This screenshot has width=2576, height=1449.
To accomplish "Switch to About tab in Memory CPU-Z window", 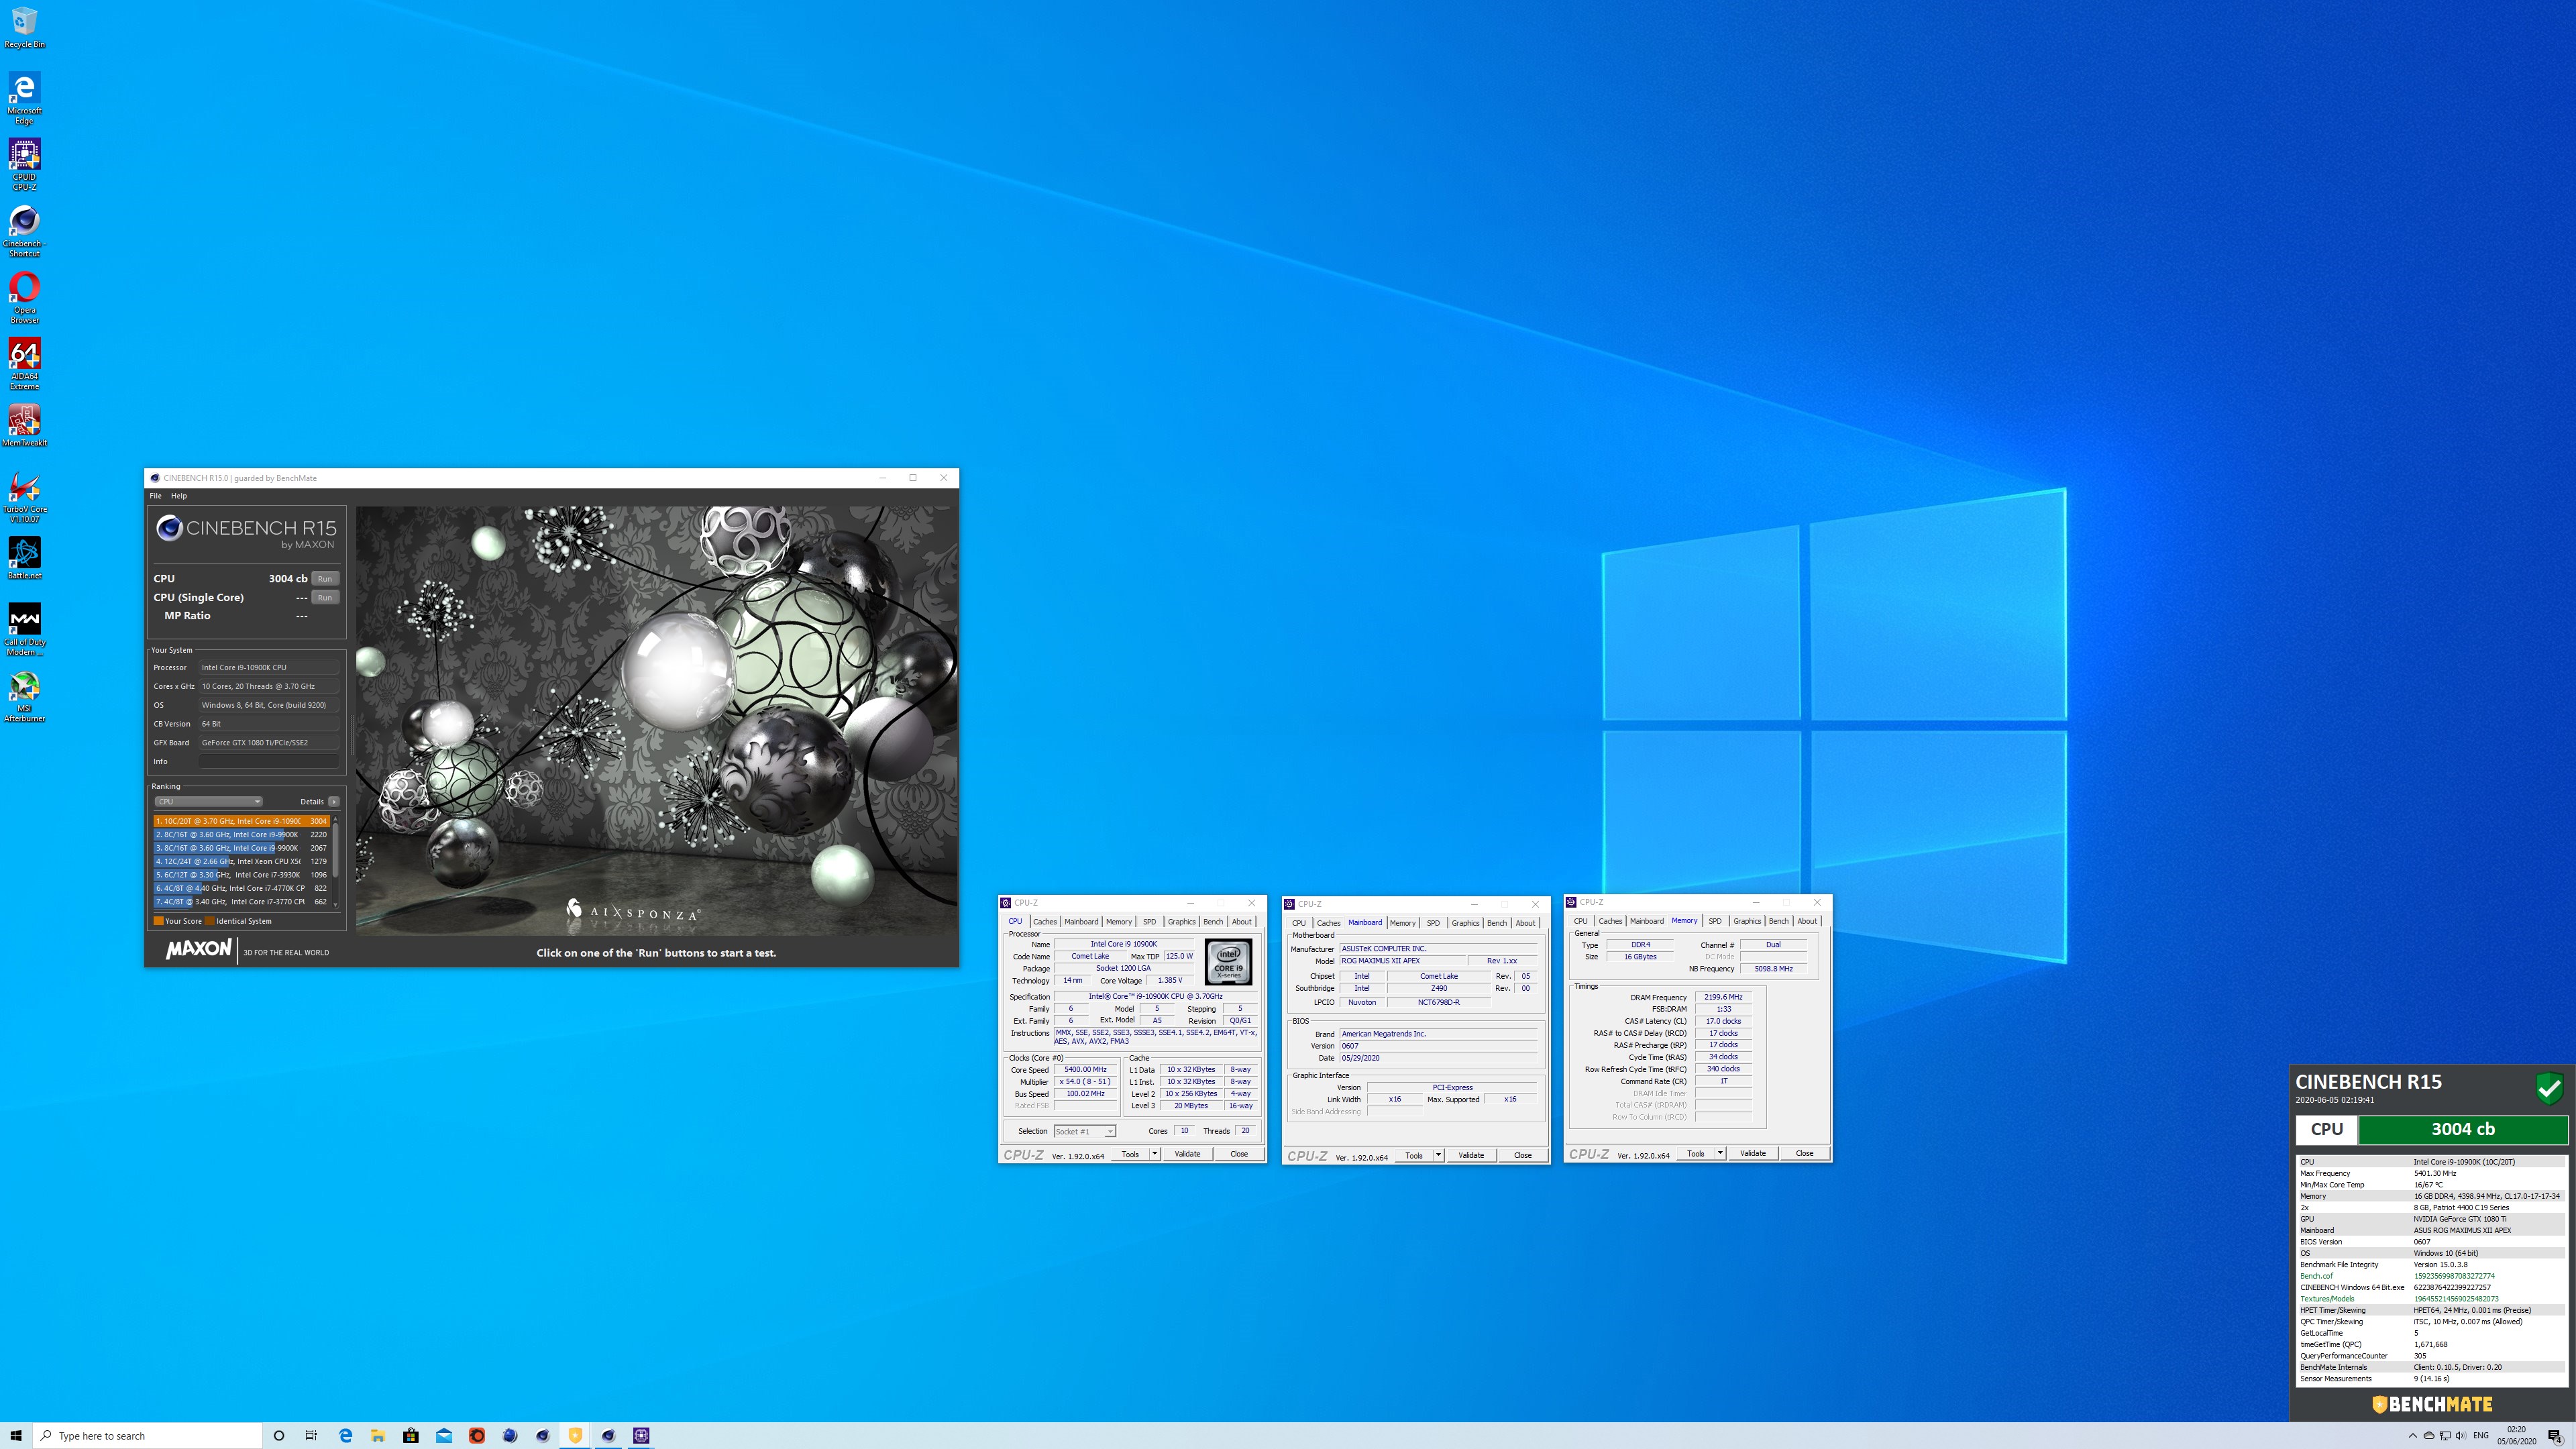I will pos(1807,921).
